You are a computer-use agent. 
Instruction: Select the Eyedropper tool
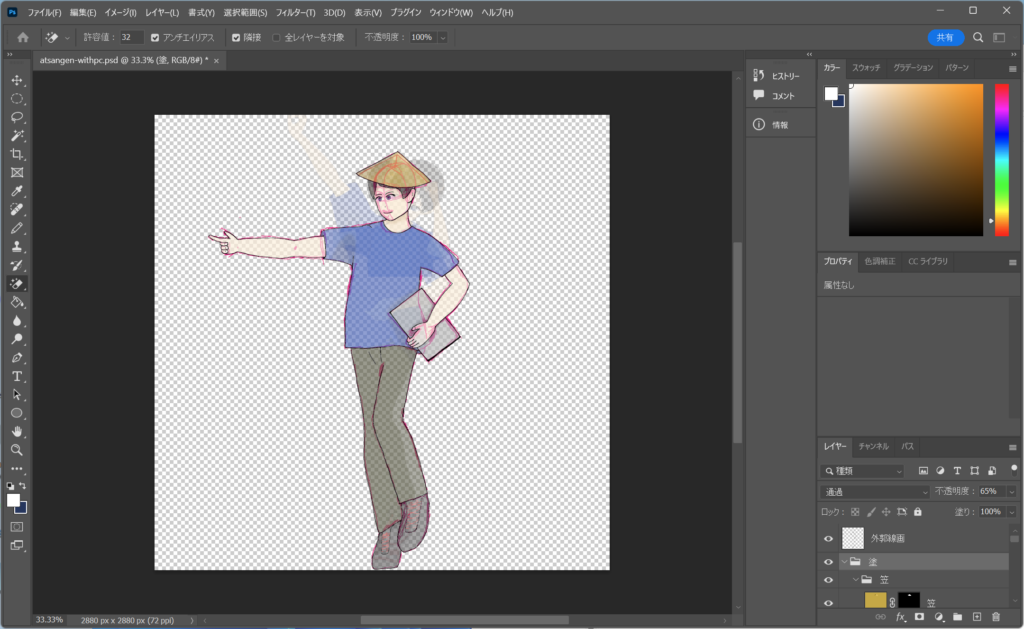(17, 191)
